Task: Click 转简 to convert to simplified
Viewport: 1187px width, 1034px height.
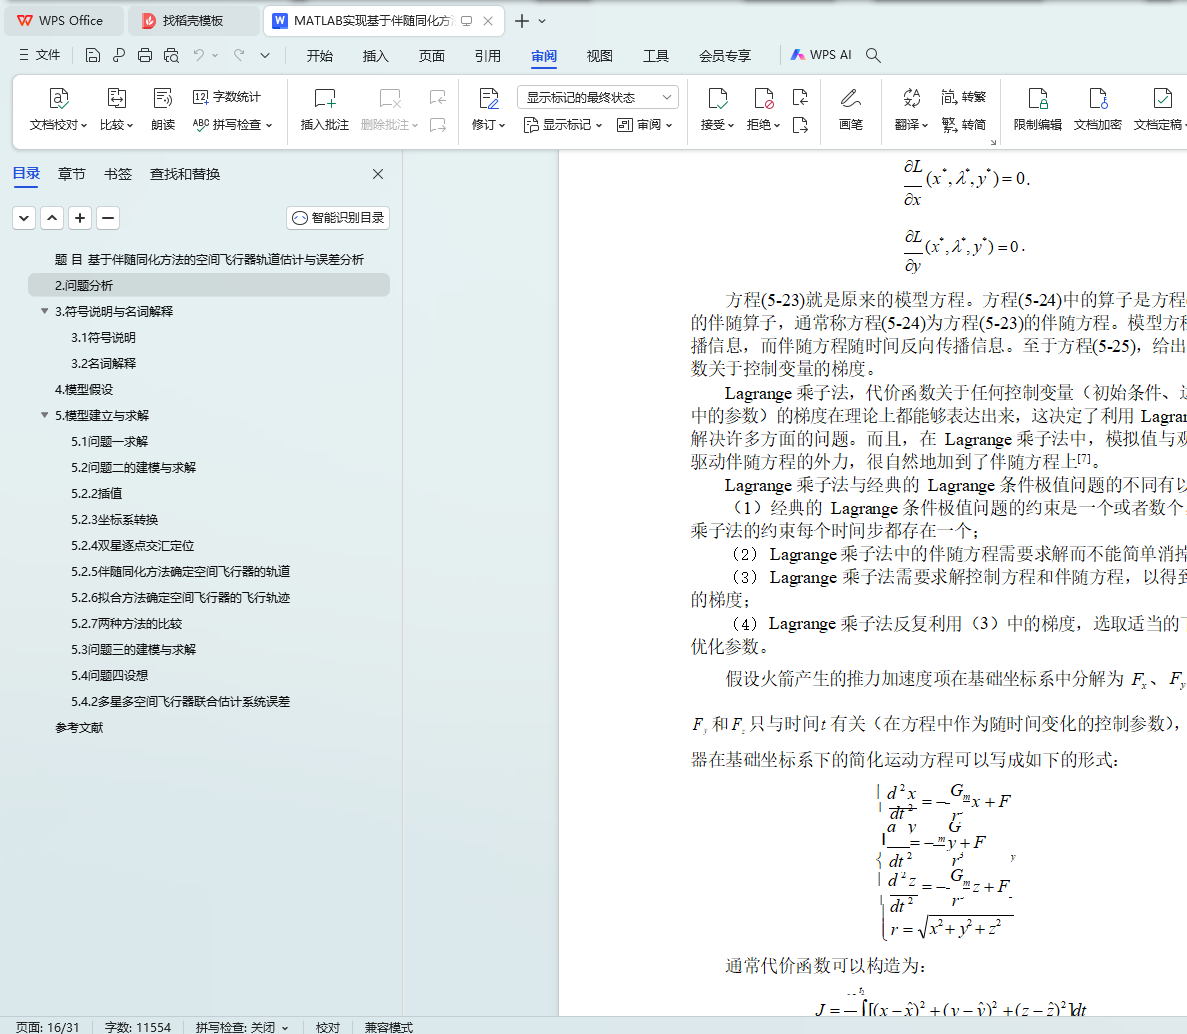Action: 964,124
